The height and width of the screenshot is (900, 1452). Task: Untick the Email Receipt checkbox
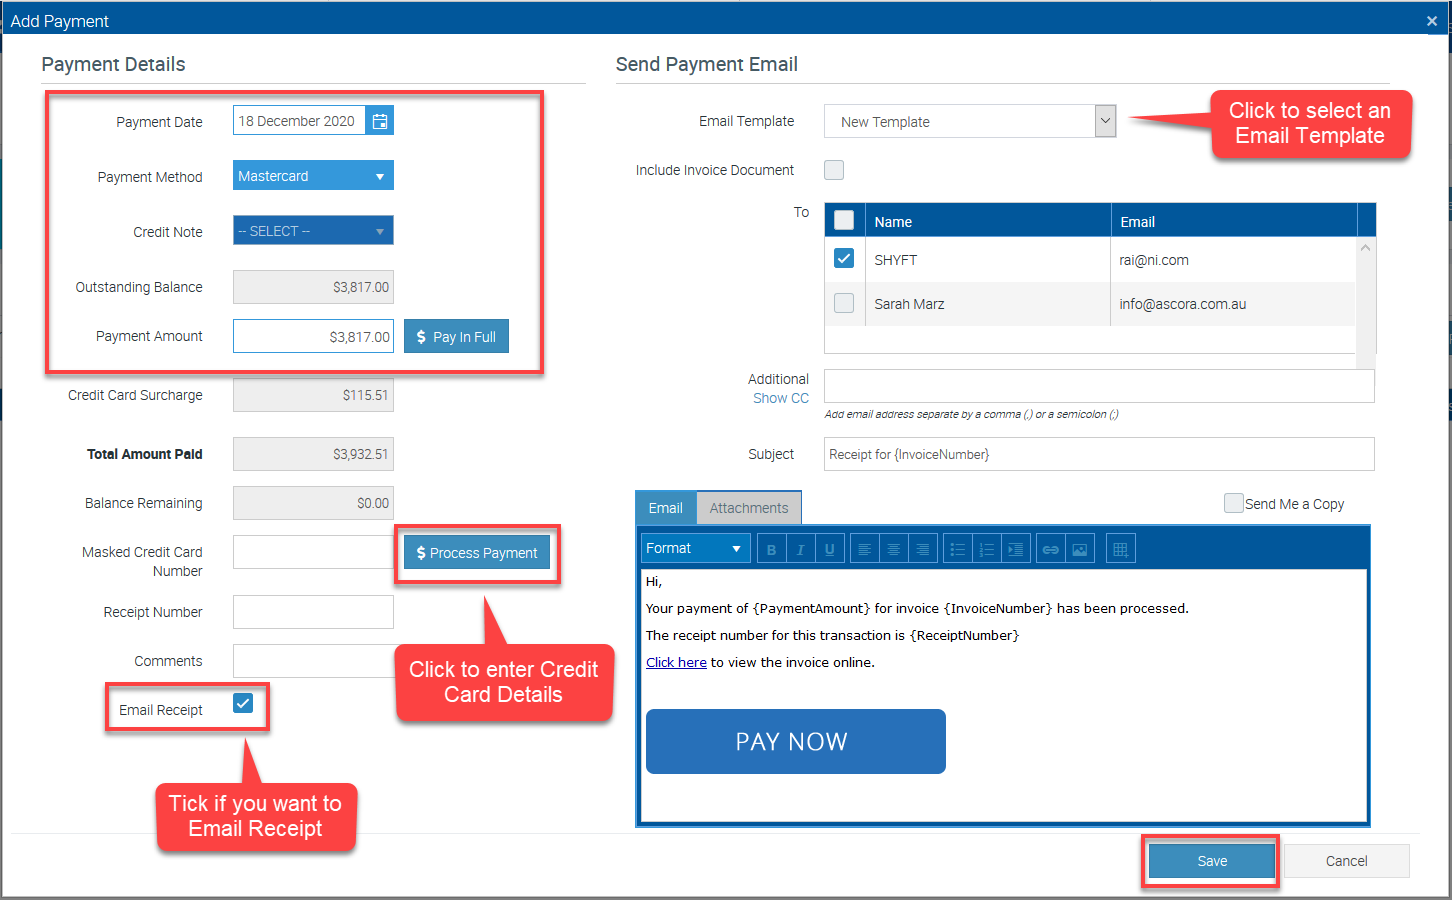point(243,703)
